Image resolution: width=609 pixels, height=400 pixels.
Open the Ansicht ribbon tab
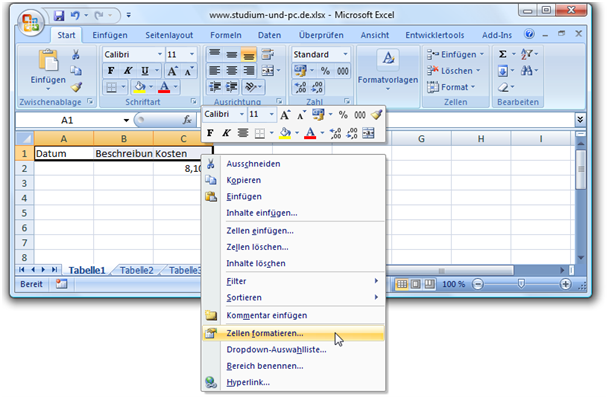(375, 35)
